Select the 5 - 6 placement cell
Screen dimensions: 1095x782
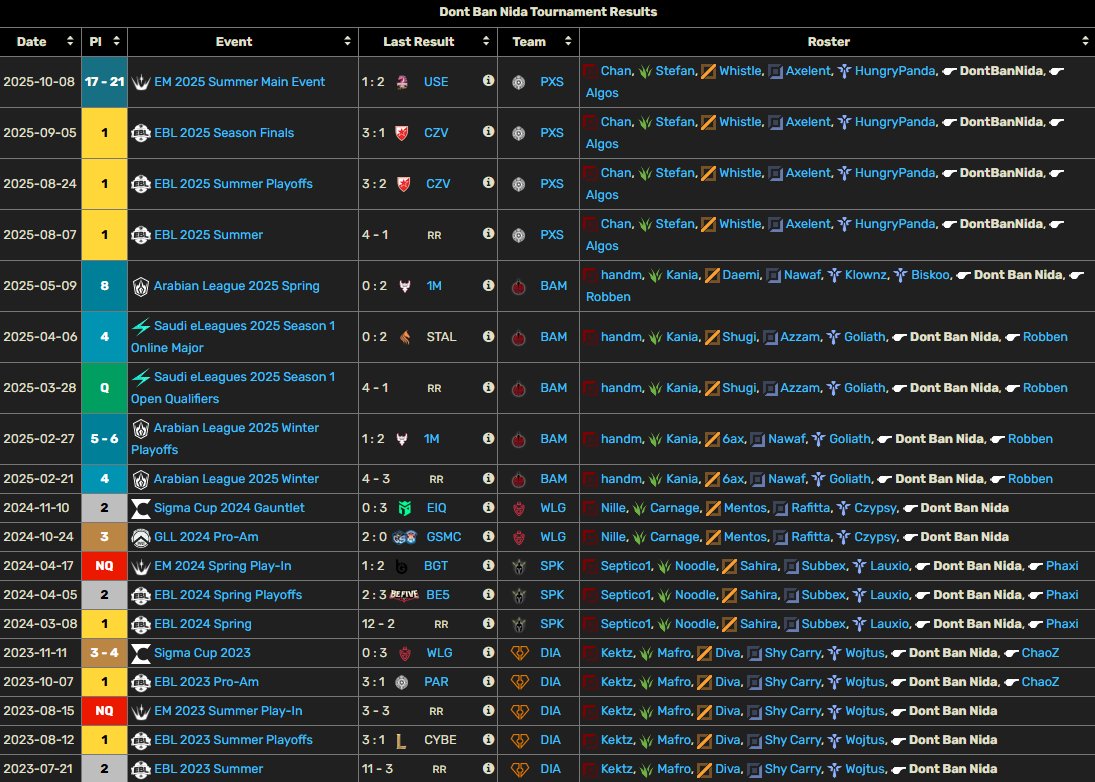click(x=104, y=438)
